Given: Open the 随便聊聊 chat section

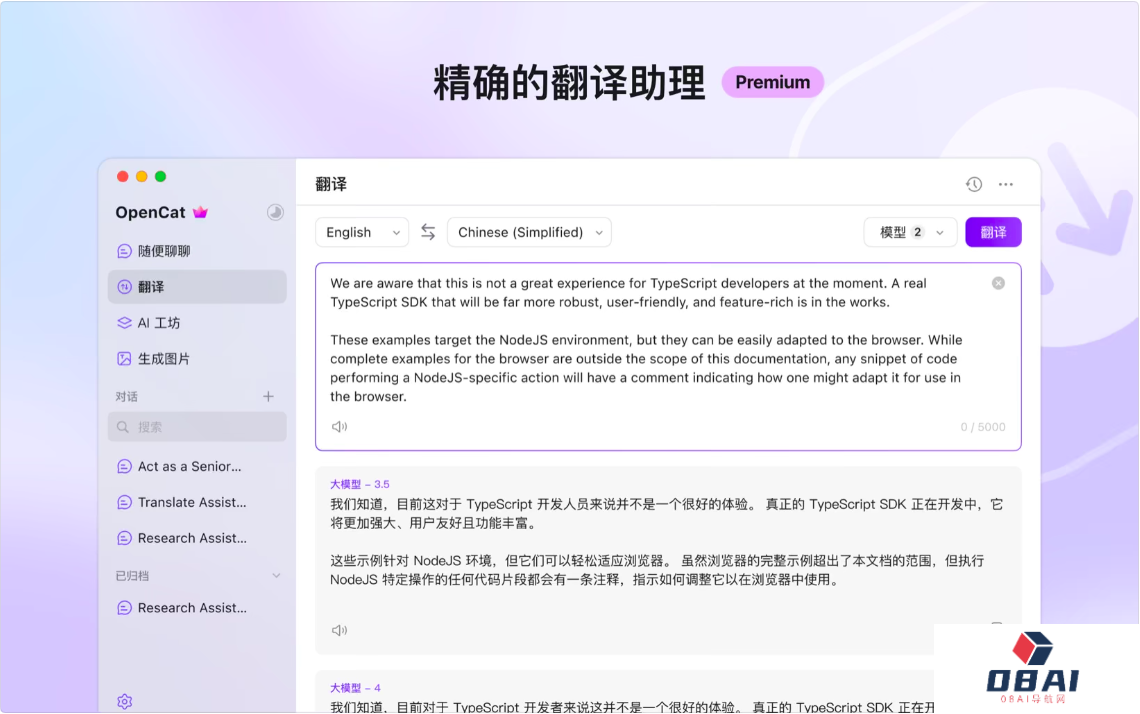Looking at the screenshot, I should (197, 251).
